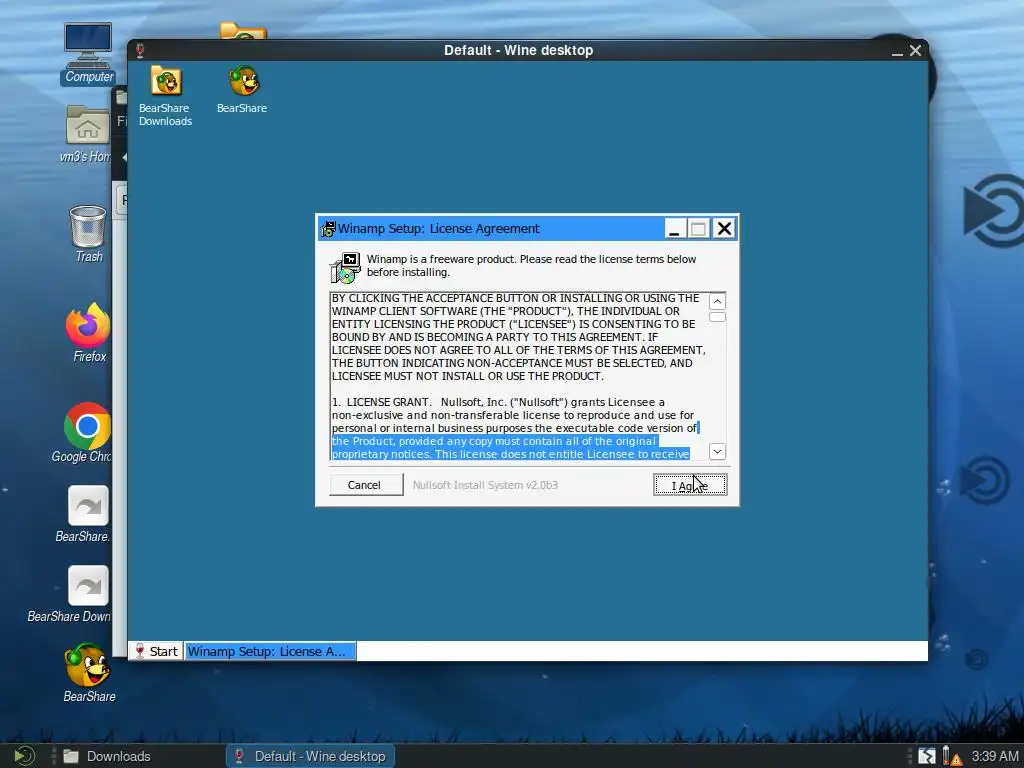
Task: Click the license scrollbar thumb
Action: 717,317
